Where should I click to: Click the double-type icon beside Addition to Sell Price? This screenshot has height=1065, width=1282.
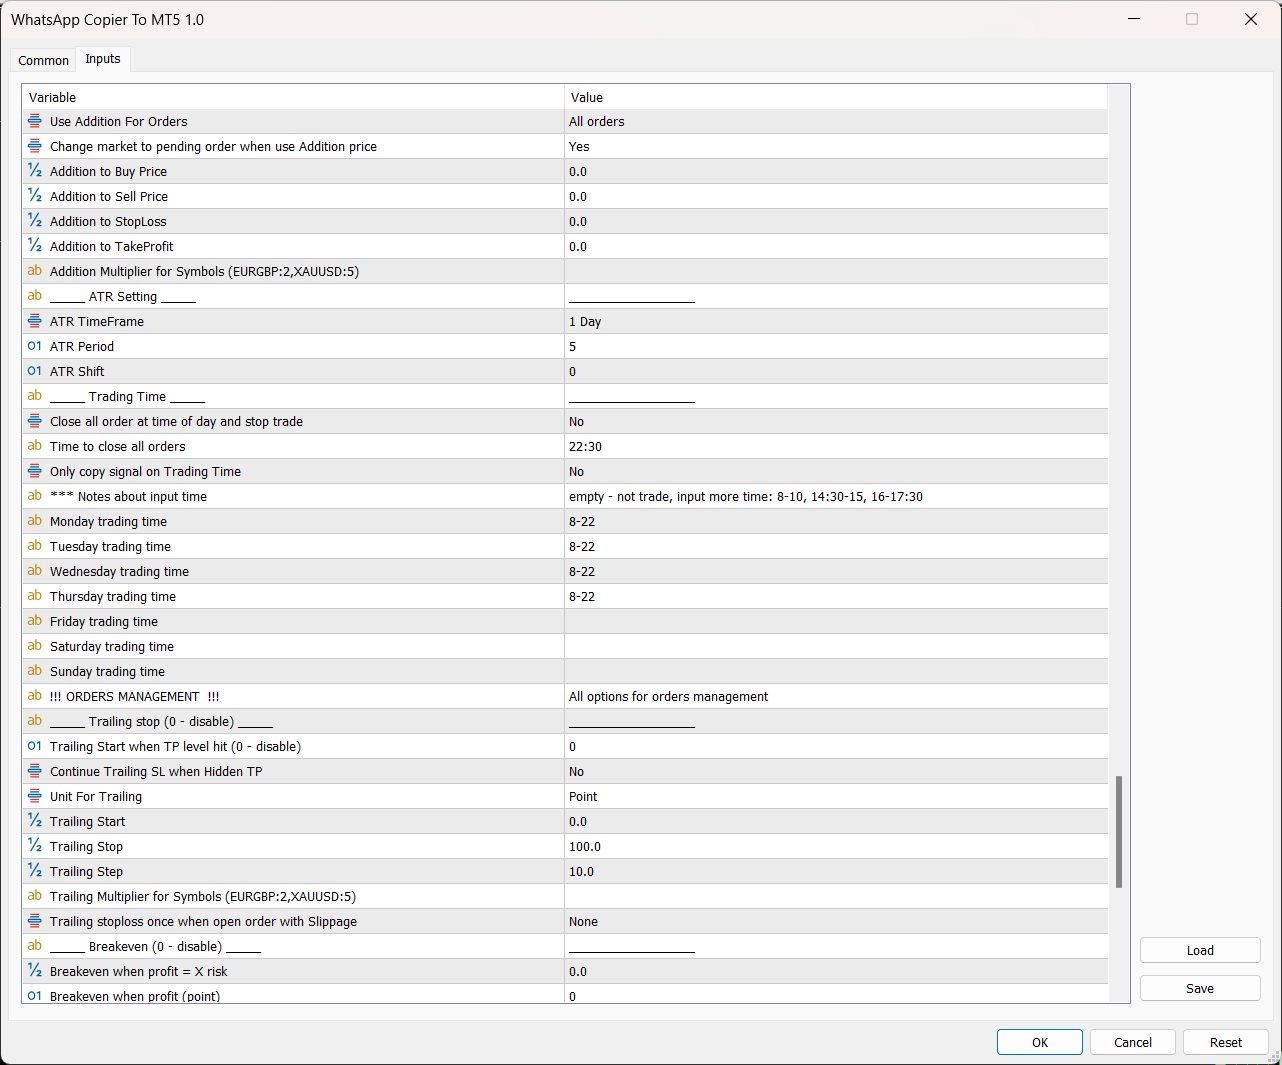coord(35,196)
